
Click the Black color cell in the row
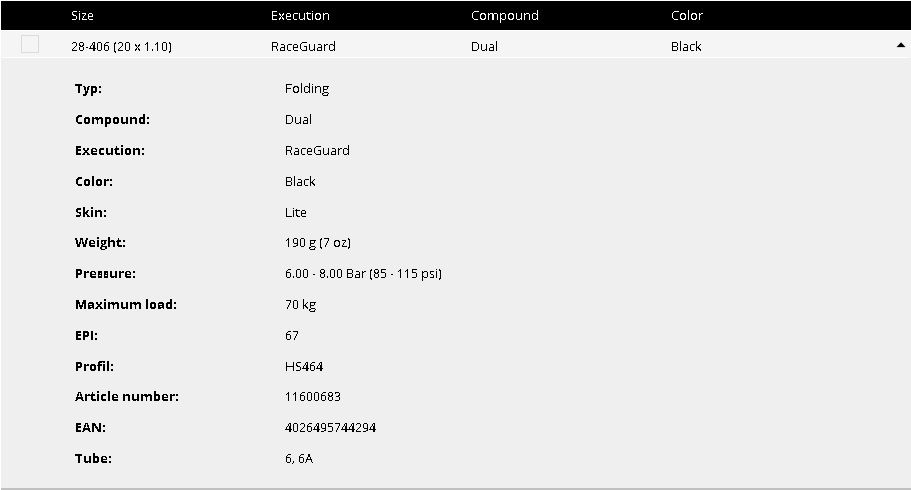pyautogui.click(x=686, y=47)
